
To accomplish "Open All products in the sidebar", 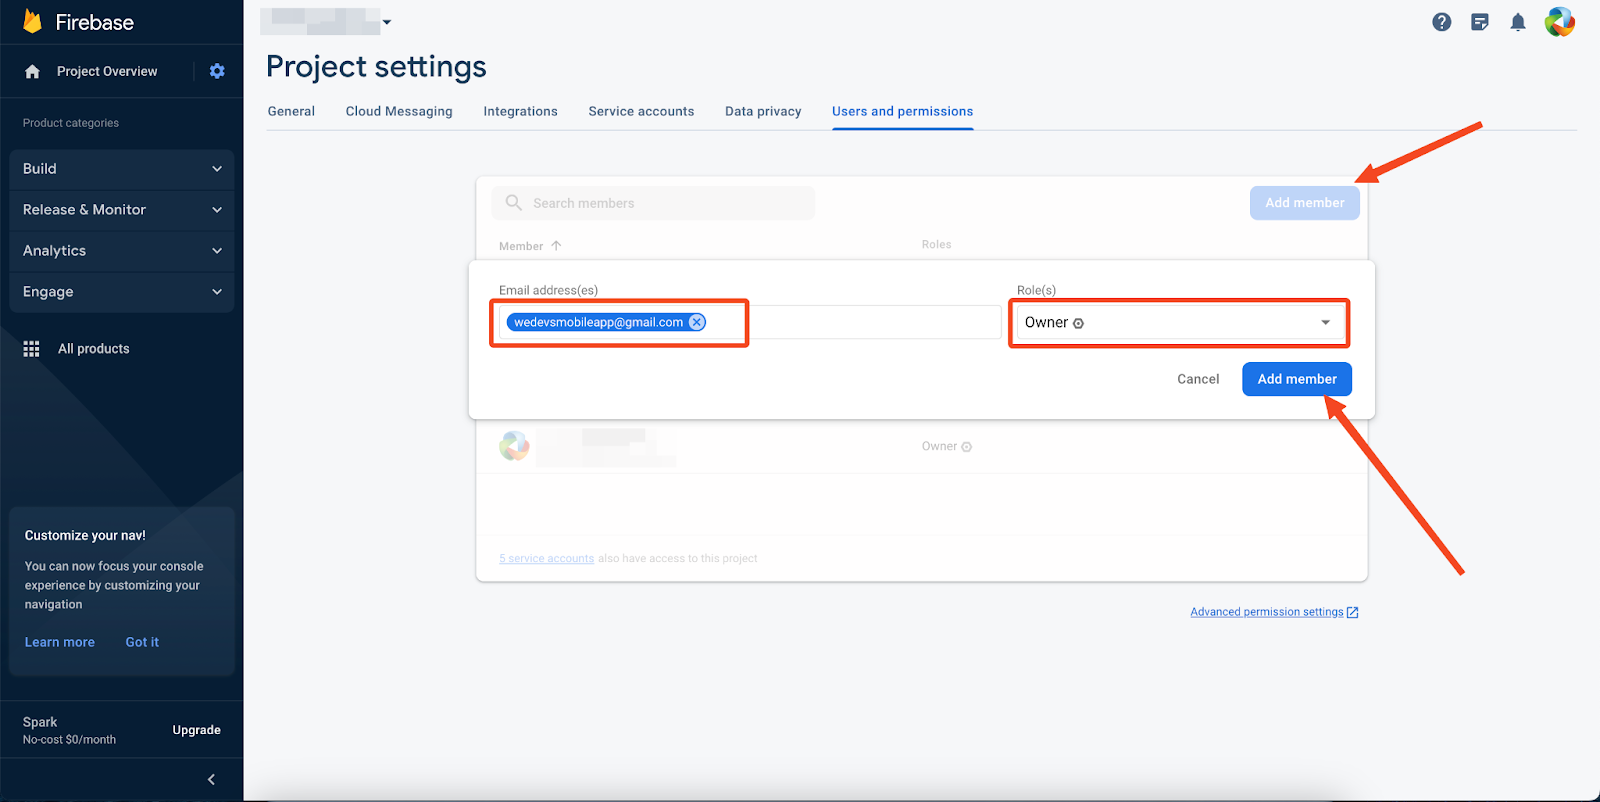I will point(94,349).
